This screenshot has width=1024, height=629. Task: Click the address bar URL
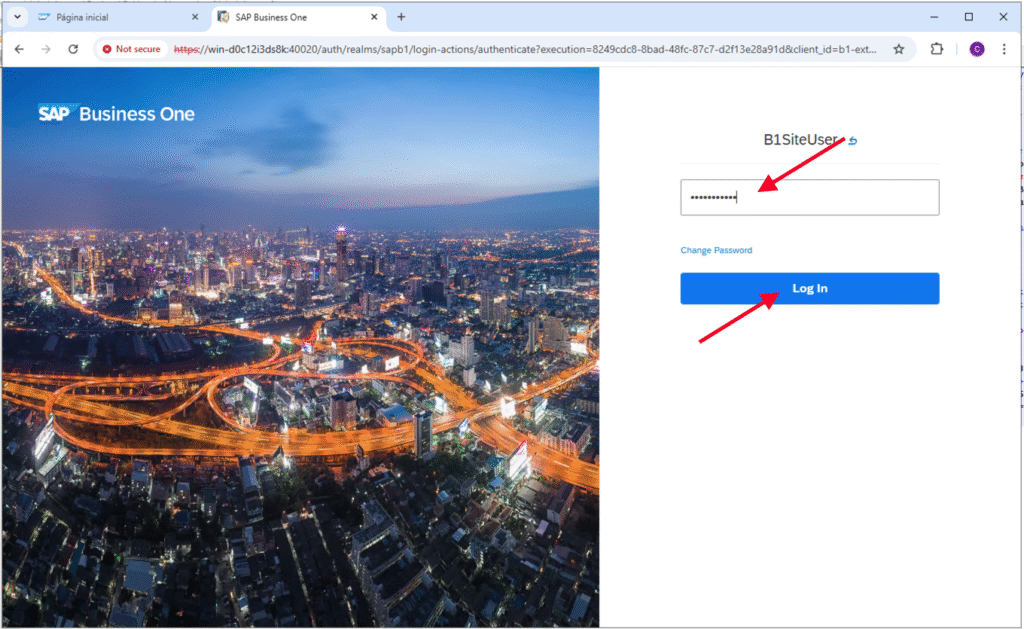pyautogui.click(x=520, y=49)
